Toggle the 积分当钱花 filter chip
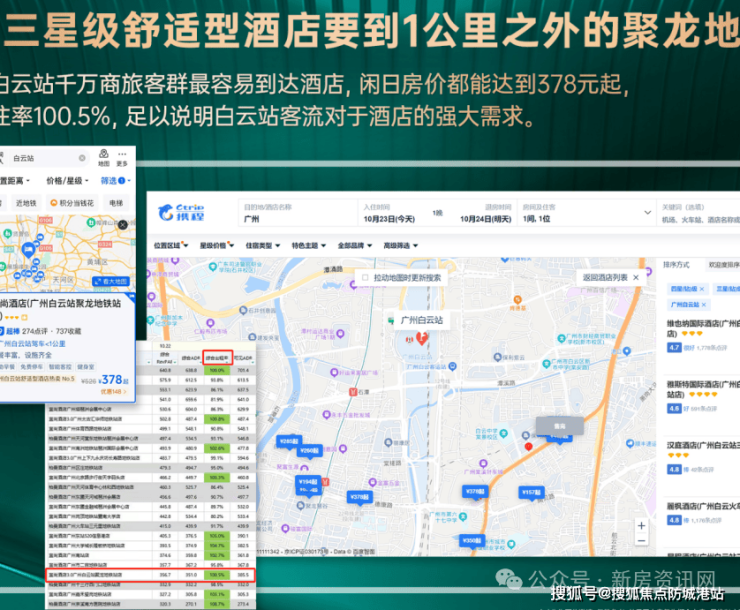The height and width of the screenshot is (610, 740). [72, 203]
